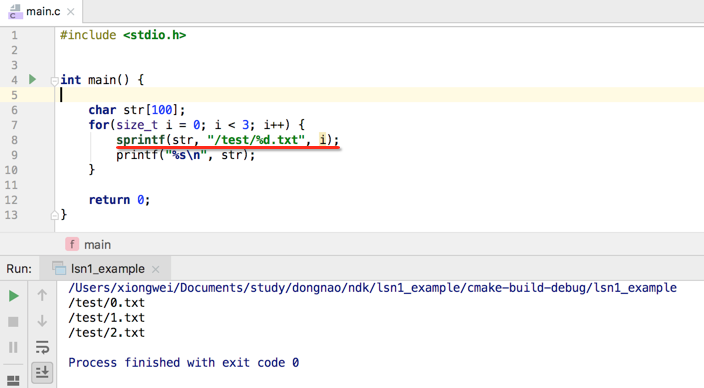Viewport: 704px width, 388px height.
Task: Rerun the program with the green play button
Action: coord(13,296)
